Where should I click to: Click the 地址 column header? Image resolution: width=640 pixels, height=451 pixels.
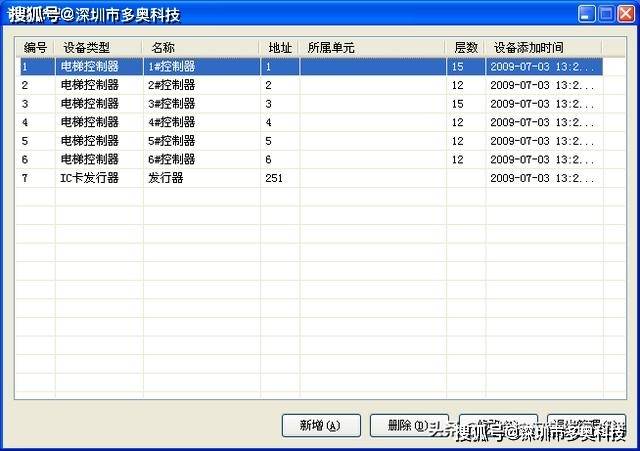click(280, 48)
